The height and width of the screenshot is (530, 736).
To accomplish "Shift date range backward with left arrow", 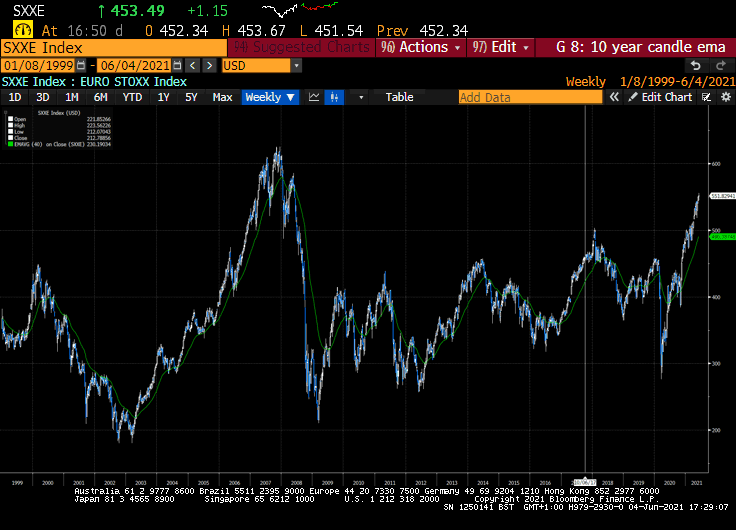I will 192,65.
